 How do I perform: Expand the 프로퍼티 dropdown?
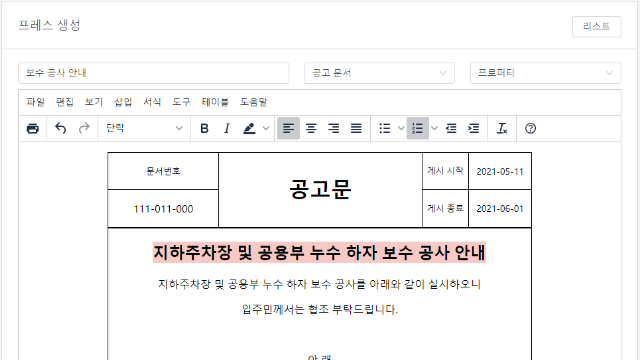(x=545, y=73)
